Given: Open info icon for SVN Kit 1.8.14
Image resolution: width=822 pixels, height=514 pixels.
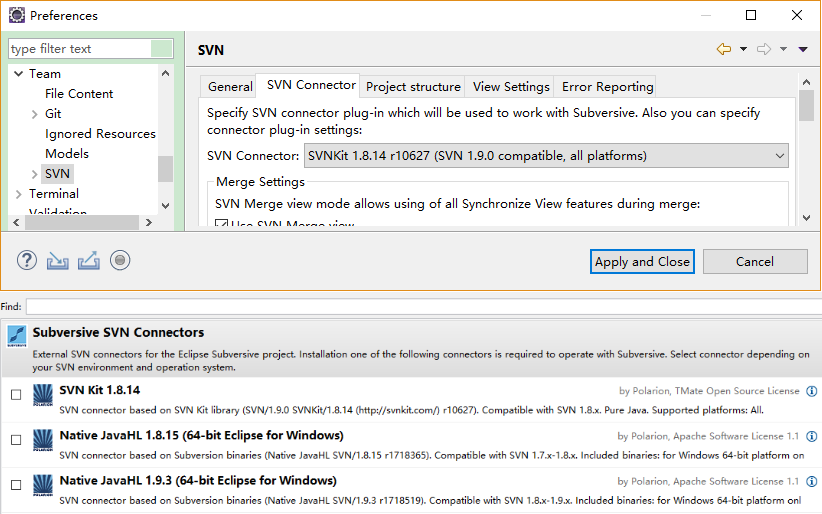Looking at the screenshot, I should click(x=812, y=391).
